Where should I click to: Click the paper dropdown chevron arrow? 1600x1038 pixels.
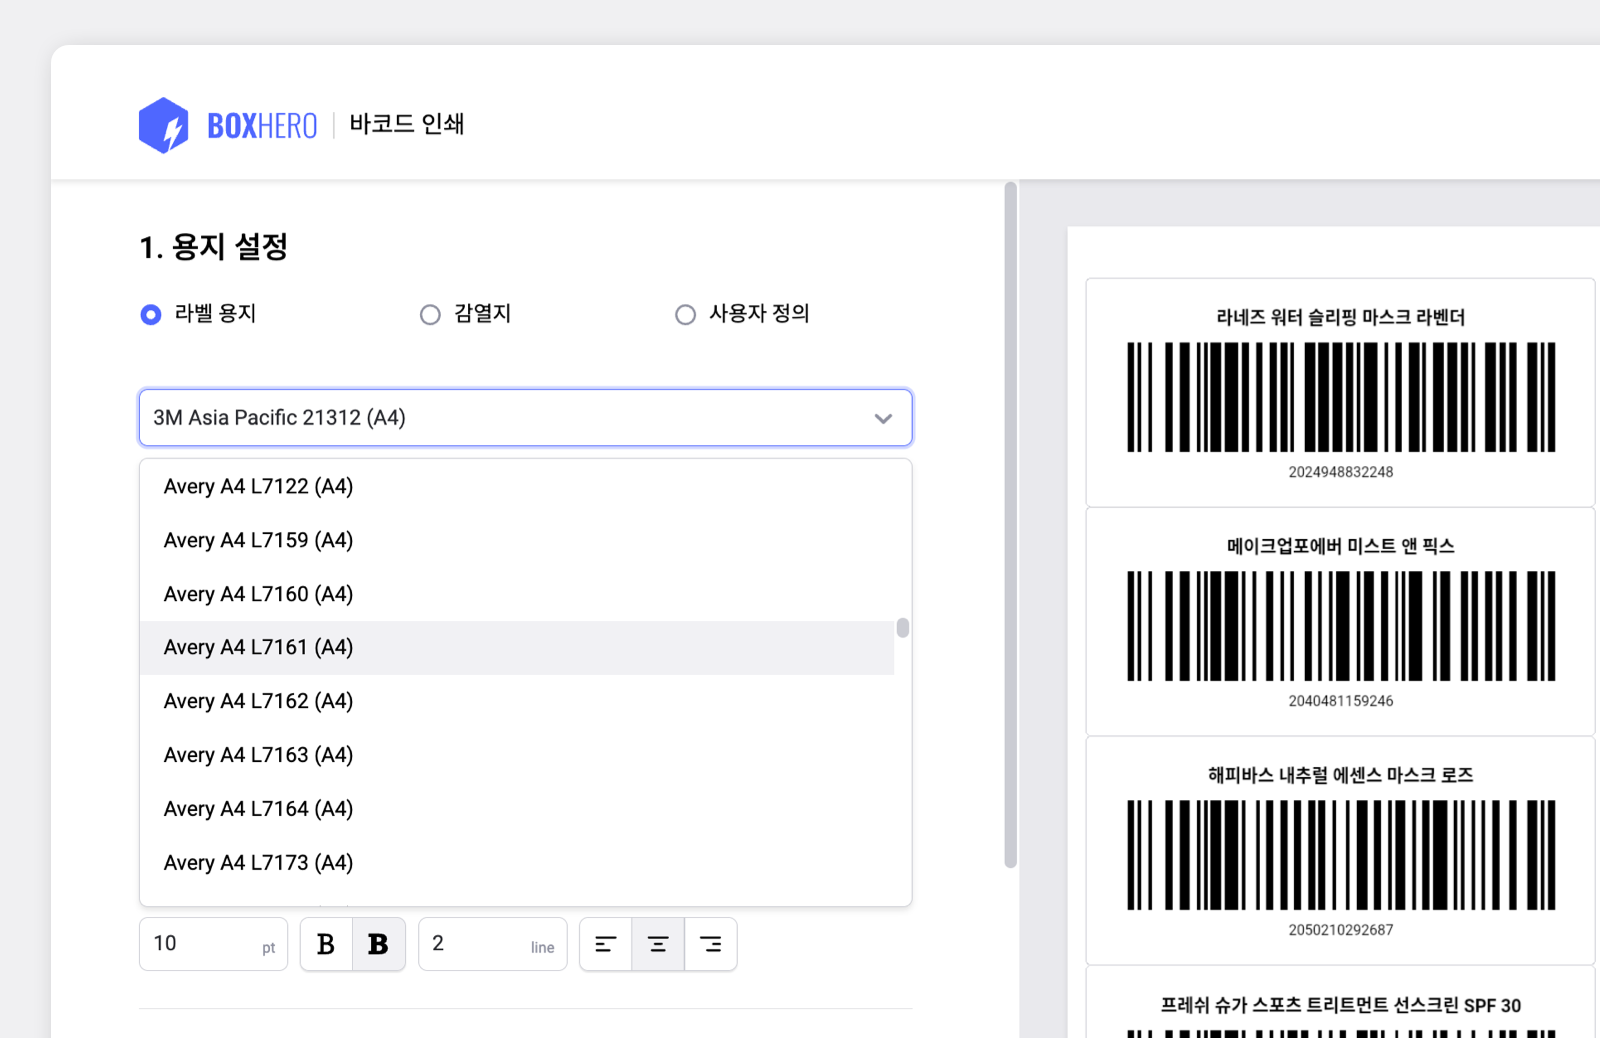click(x=883, y=419)
